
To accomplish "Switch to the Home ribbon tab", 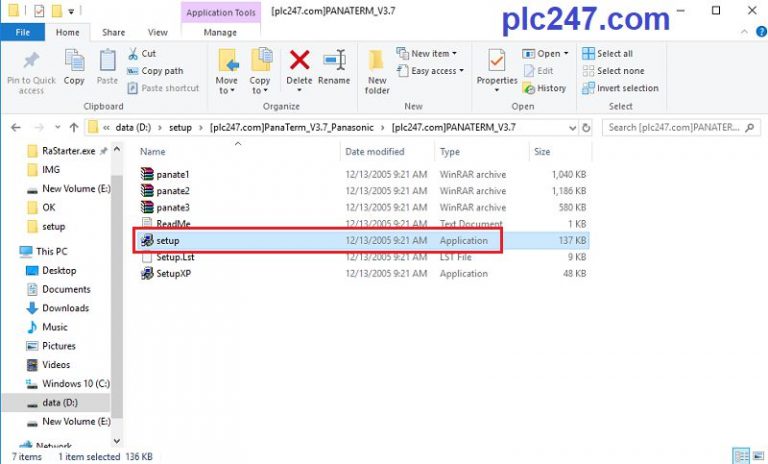I will [x=68, y=32].
